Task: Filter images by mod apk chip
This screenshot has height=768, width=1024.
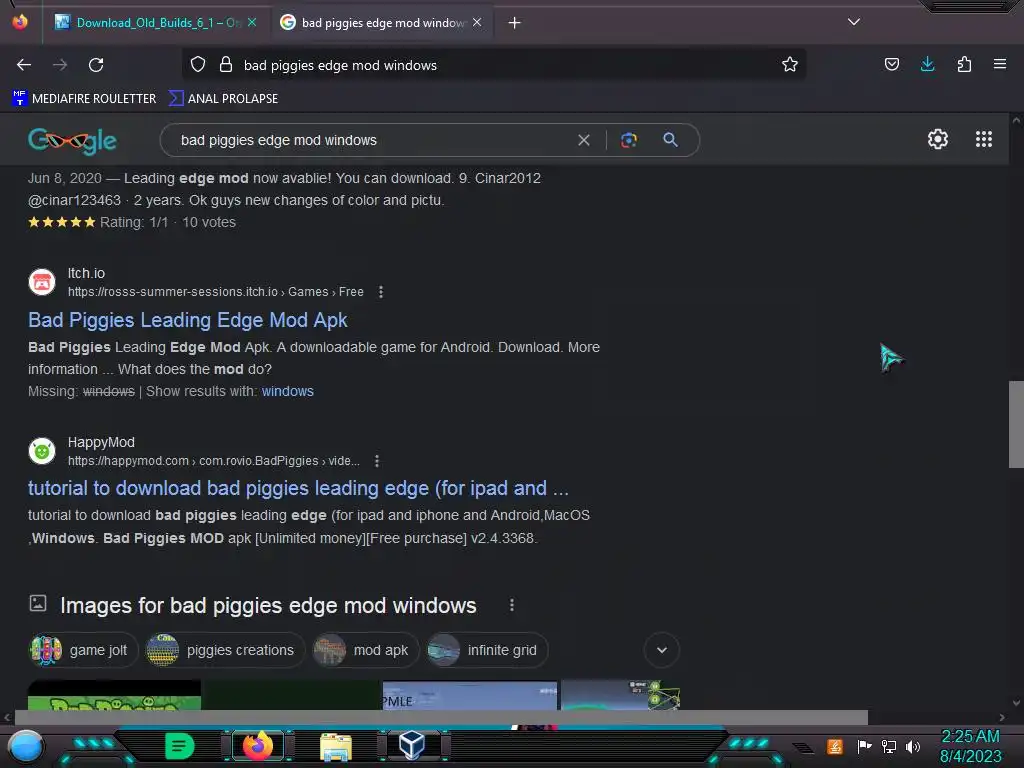Action: (x=365, y=650)
